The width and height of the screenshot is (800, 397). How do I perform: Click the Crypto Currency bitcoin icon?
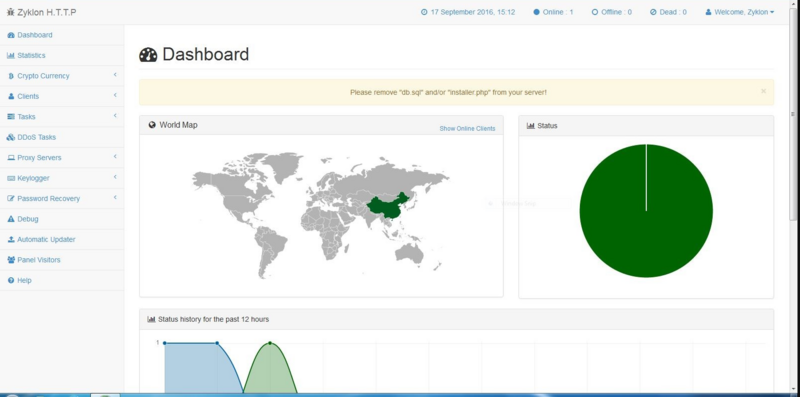(11, 76)
